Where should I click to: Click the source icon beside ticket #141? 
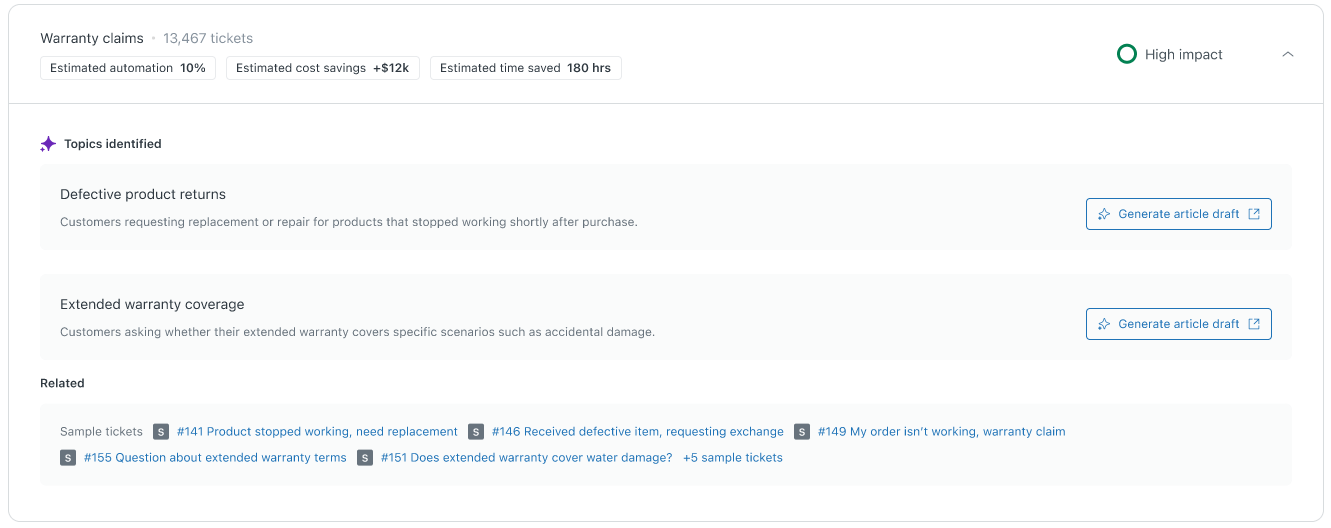tap(161, 432)
